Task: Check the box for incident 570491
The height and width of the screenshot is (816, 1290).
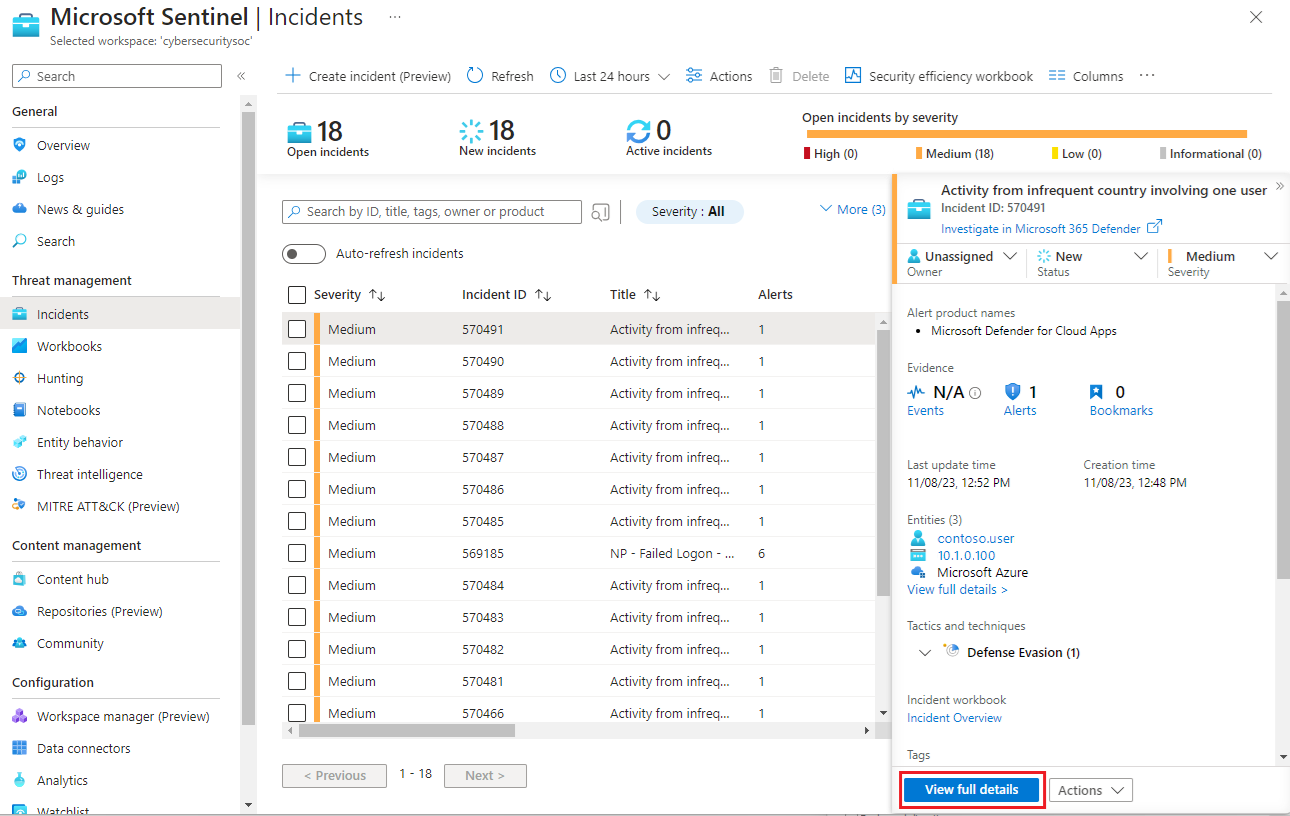Action: 297,329
